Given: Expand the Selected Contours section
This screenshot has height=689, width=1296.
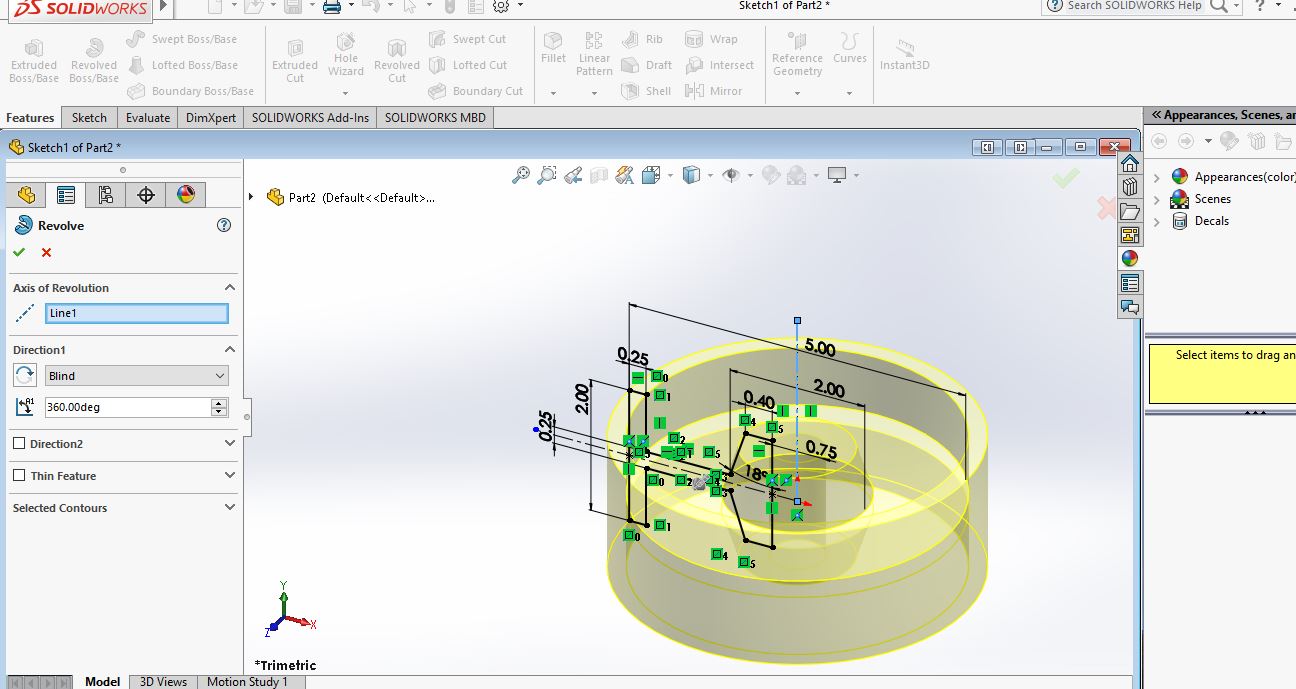Looking at the screenshot, I should click(230, 507).
